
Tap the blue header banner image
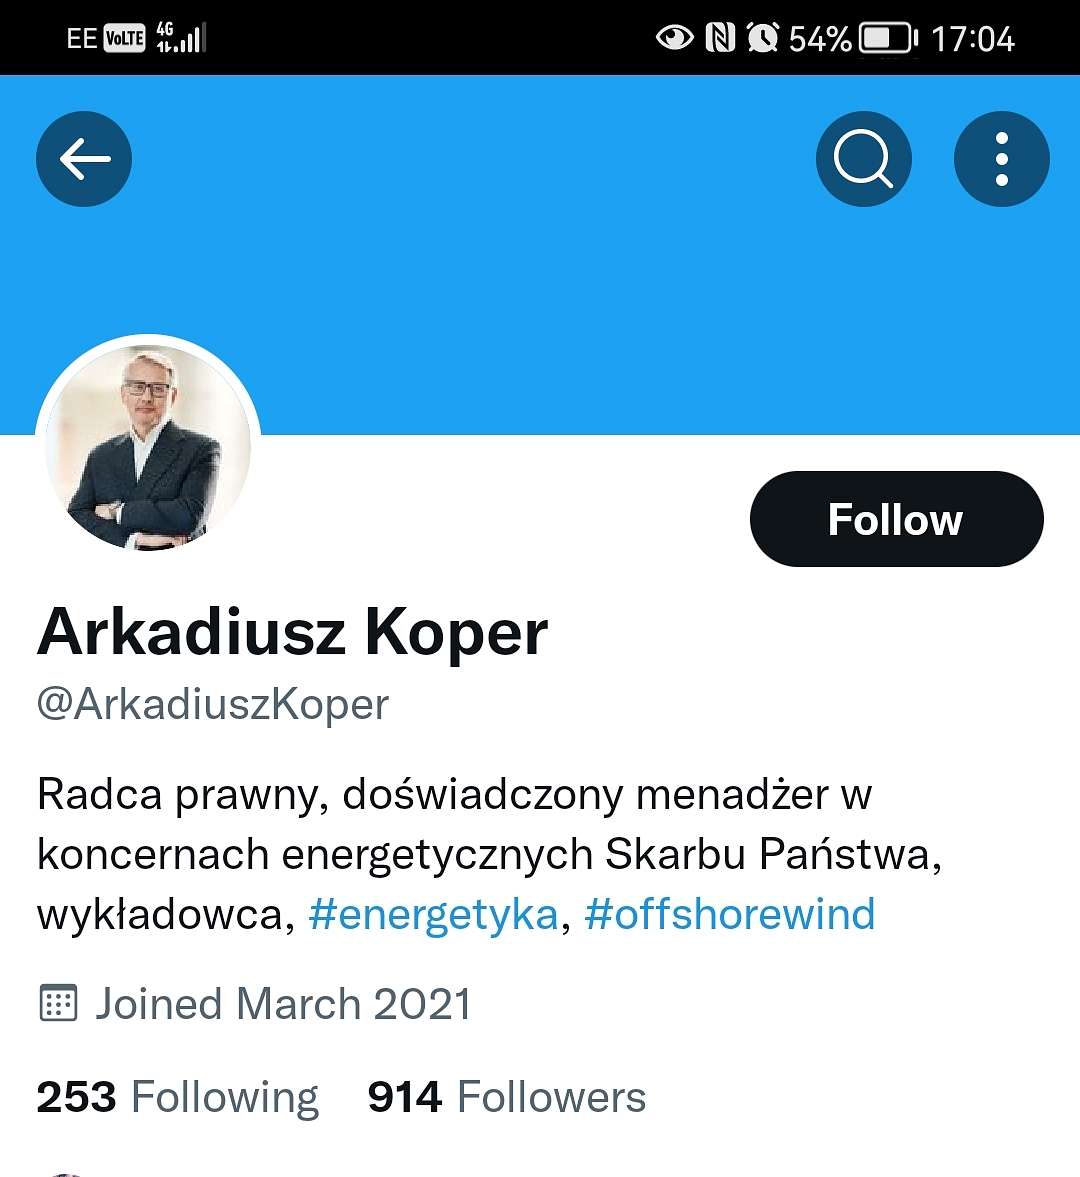tap(540, 254)
